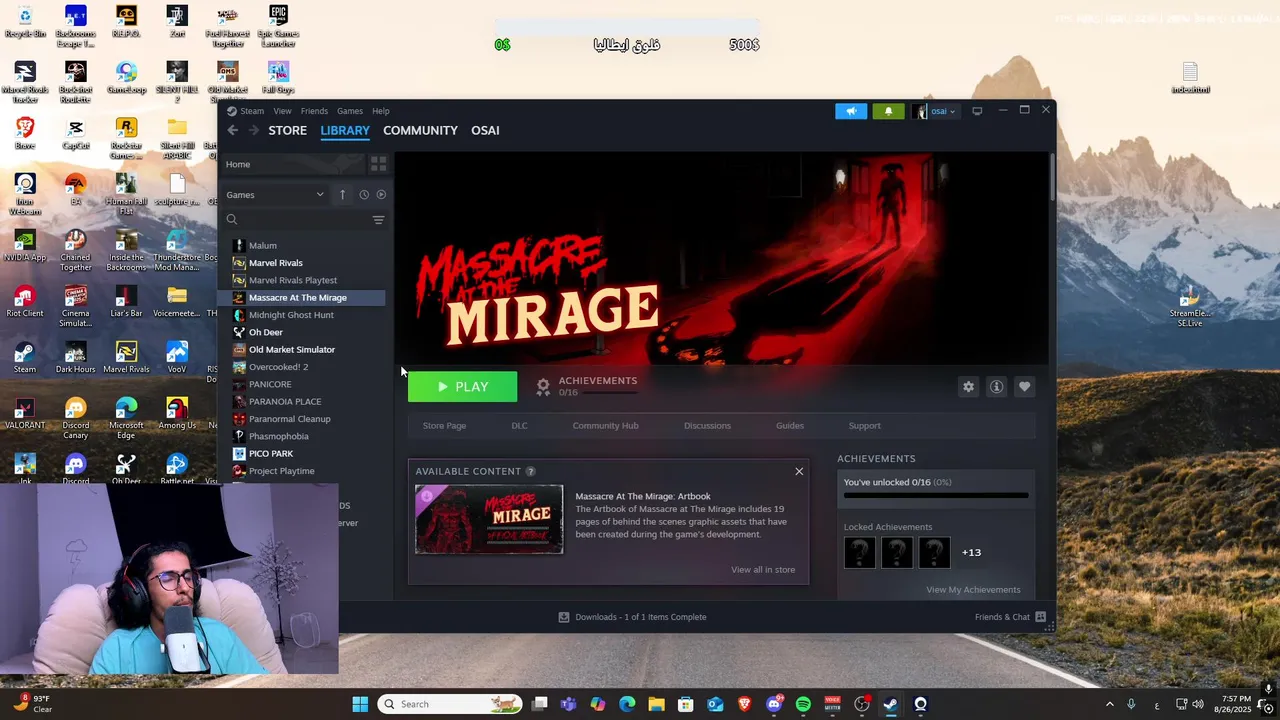Image resolution: width=1280 pixels, height=720 pixels.
Task: Open the Friends menu
Action: pos(314,111)
